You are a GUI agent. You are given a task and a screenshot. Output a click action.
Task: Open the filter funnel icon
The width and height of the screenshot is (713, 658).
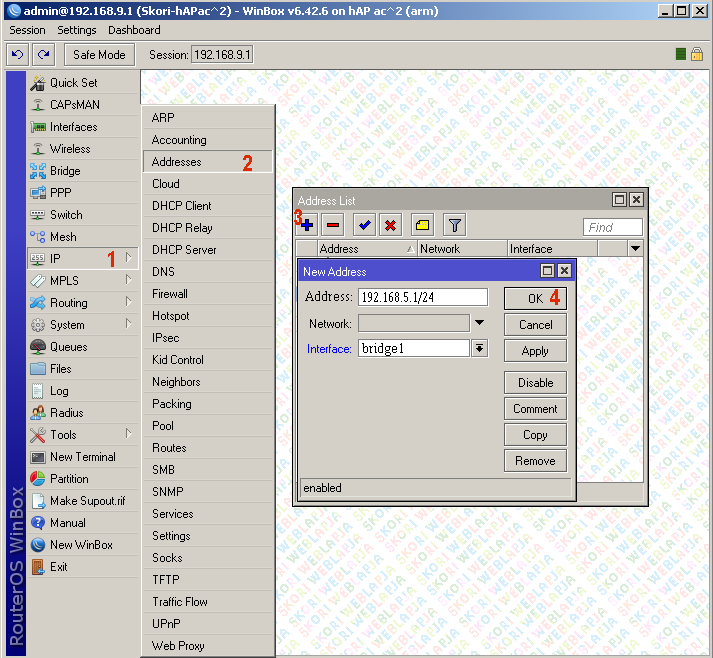pyautogui.click(x=454, y=226)
